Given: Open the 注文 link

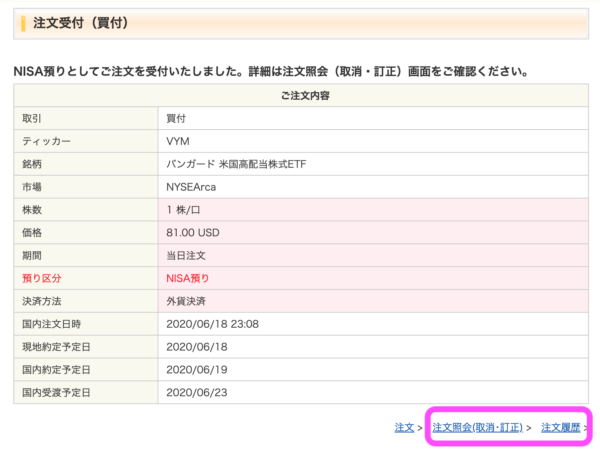Looking at the screenshot, I should tap(404, 428).
